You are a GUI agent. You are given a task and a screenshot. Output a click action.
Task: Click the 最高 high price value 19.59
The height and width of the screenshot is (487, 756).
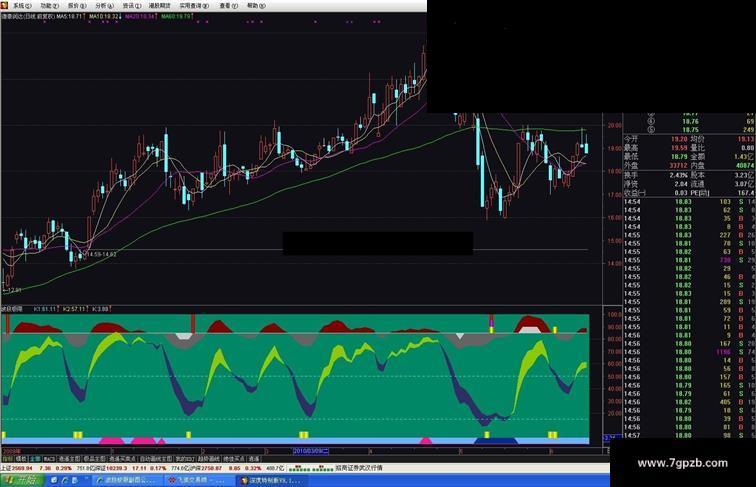679,148
